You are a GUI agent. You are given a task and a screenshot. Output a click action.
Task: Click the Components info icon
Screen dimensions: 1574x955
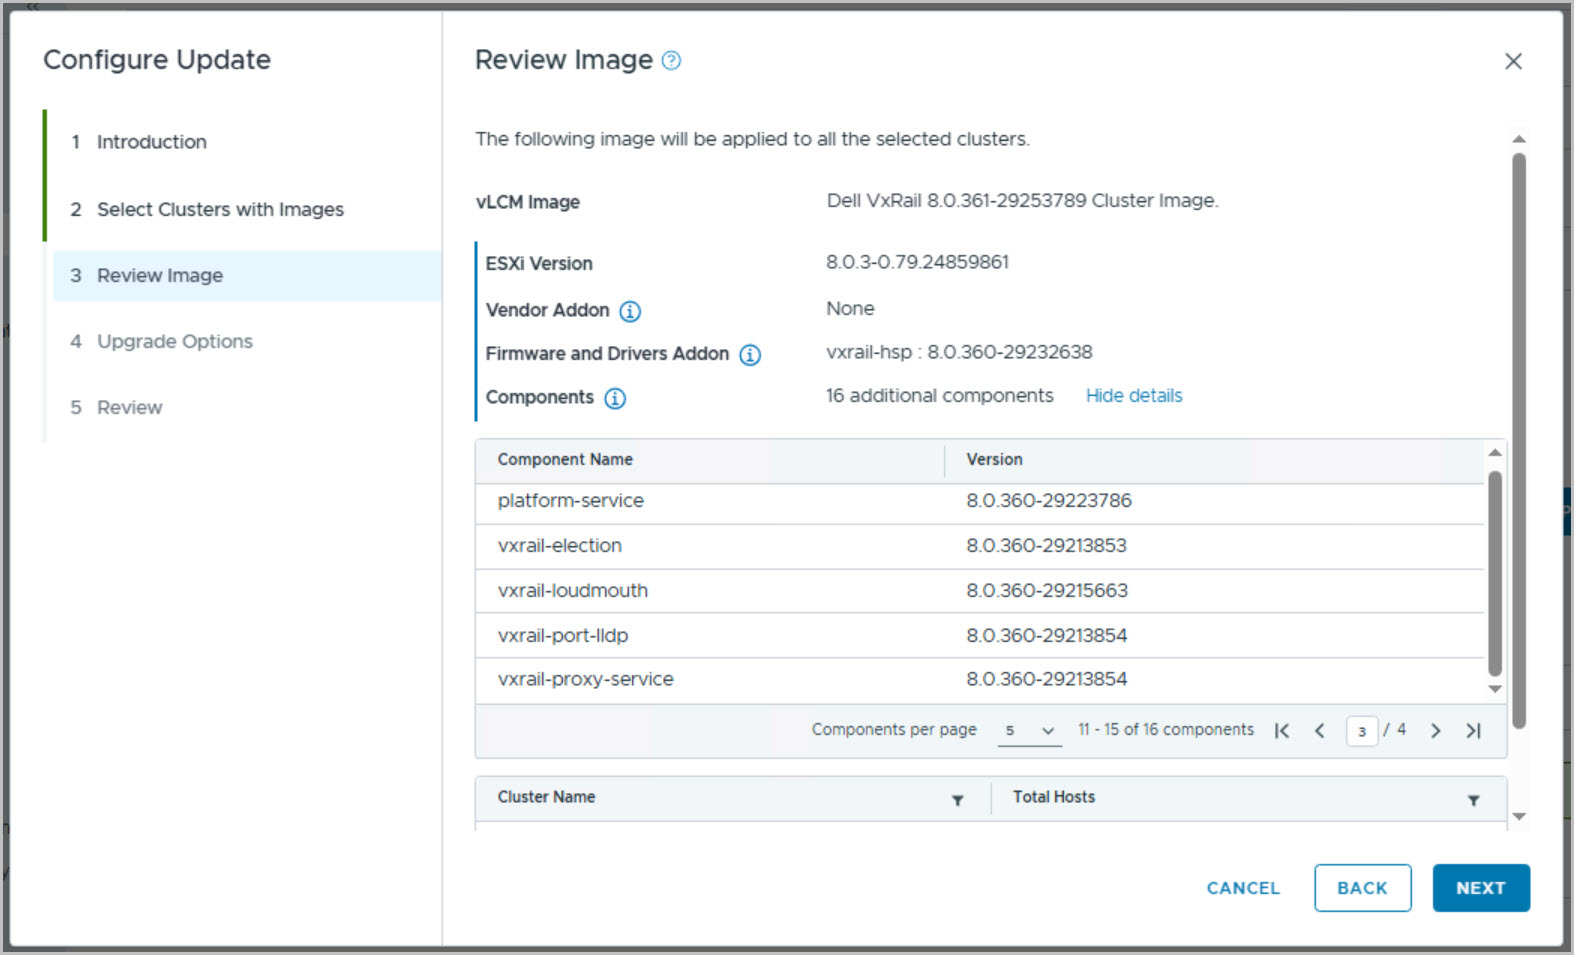pos(615,399)
